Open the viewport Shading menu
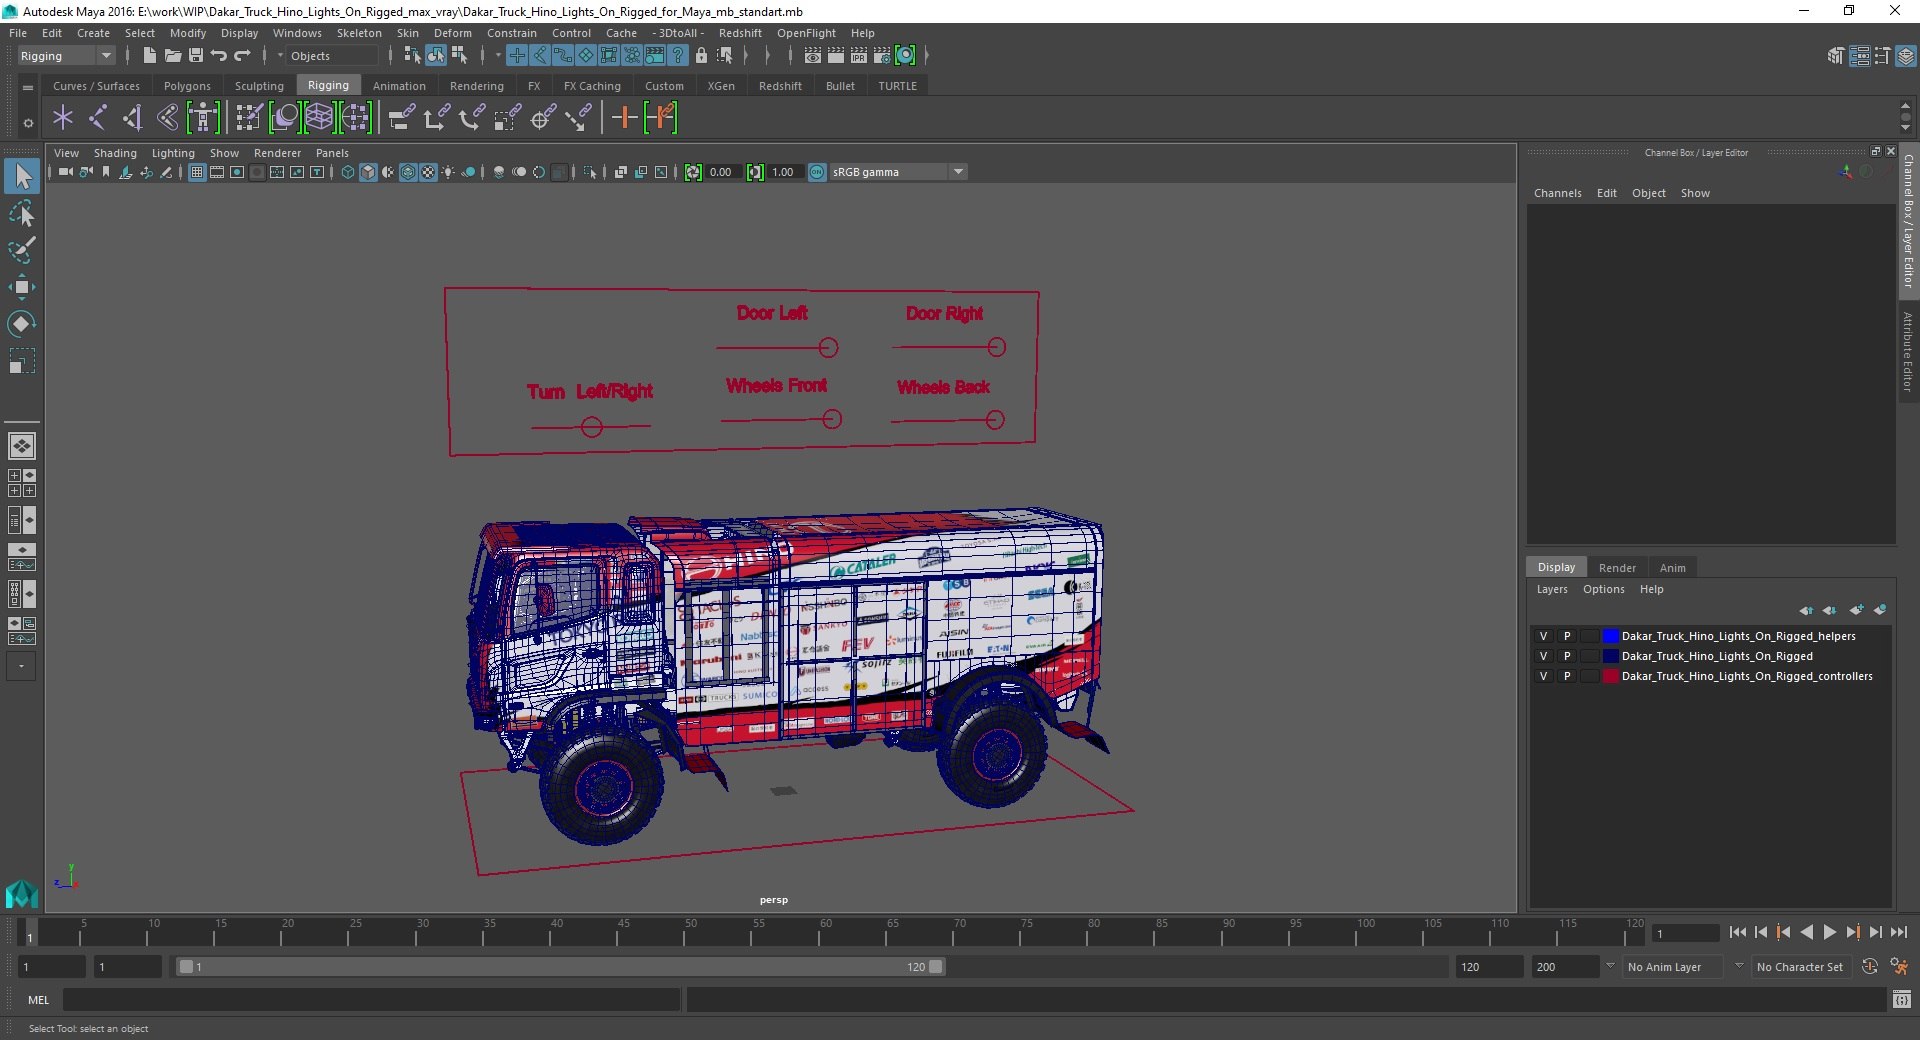Viewport: 1920px width, 1040px height. click(115, 153)
